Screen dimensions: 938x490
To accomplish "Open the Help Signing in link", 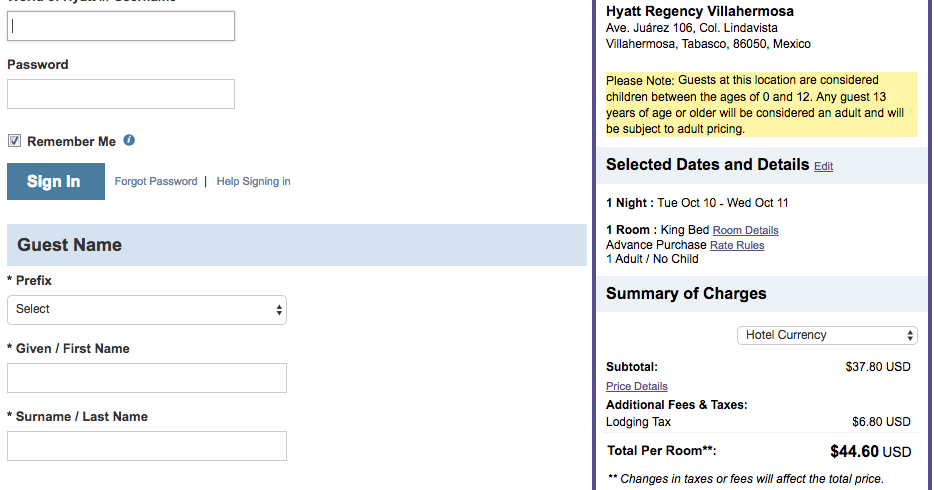I will tap(253, 181).
